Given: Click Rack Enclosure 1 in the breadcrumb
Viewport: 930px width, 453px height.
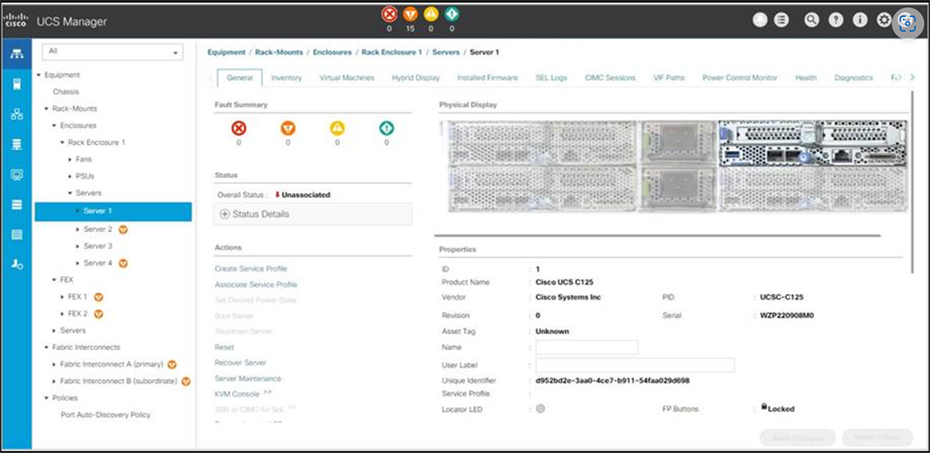Looking at the screenshot, I should pyautogui.click(x=391, y=52).
